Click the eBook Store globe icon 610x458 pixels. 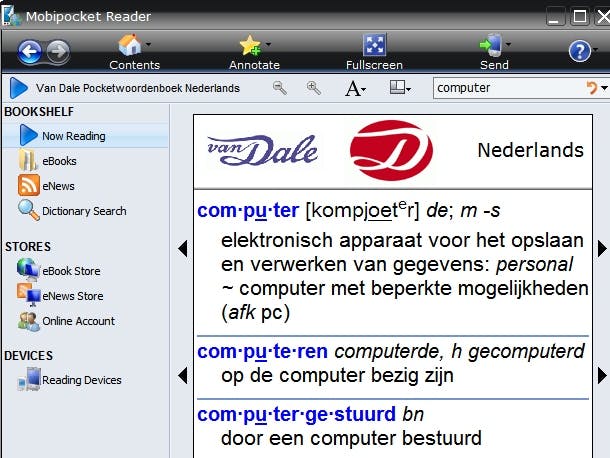point(28,270)
